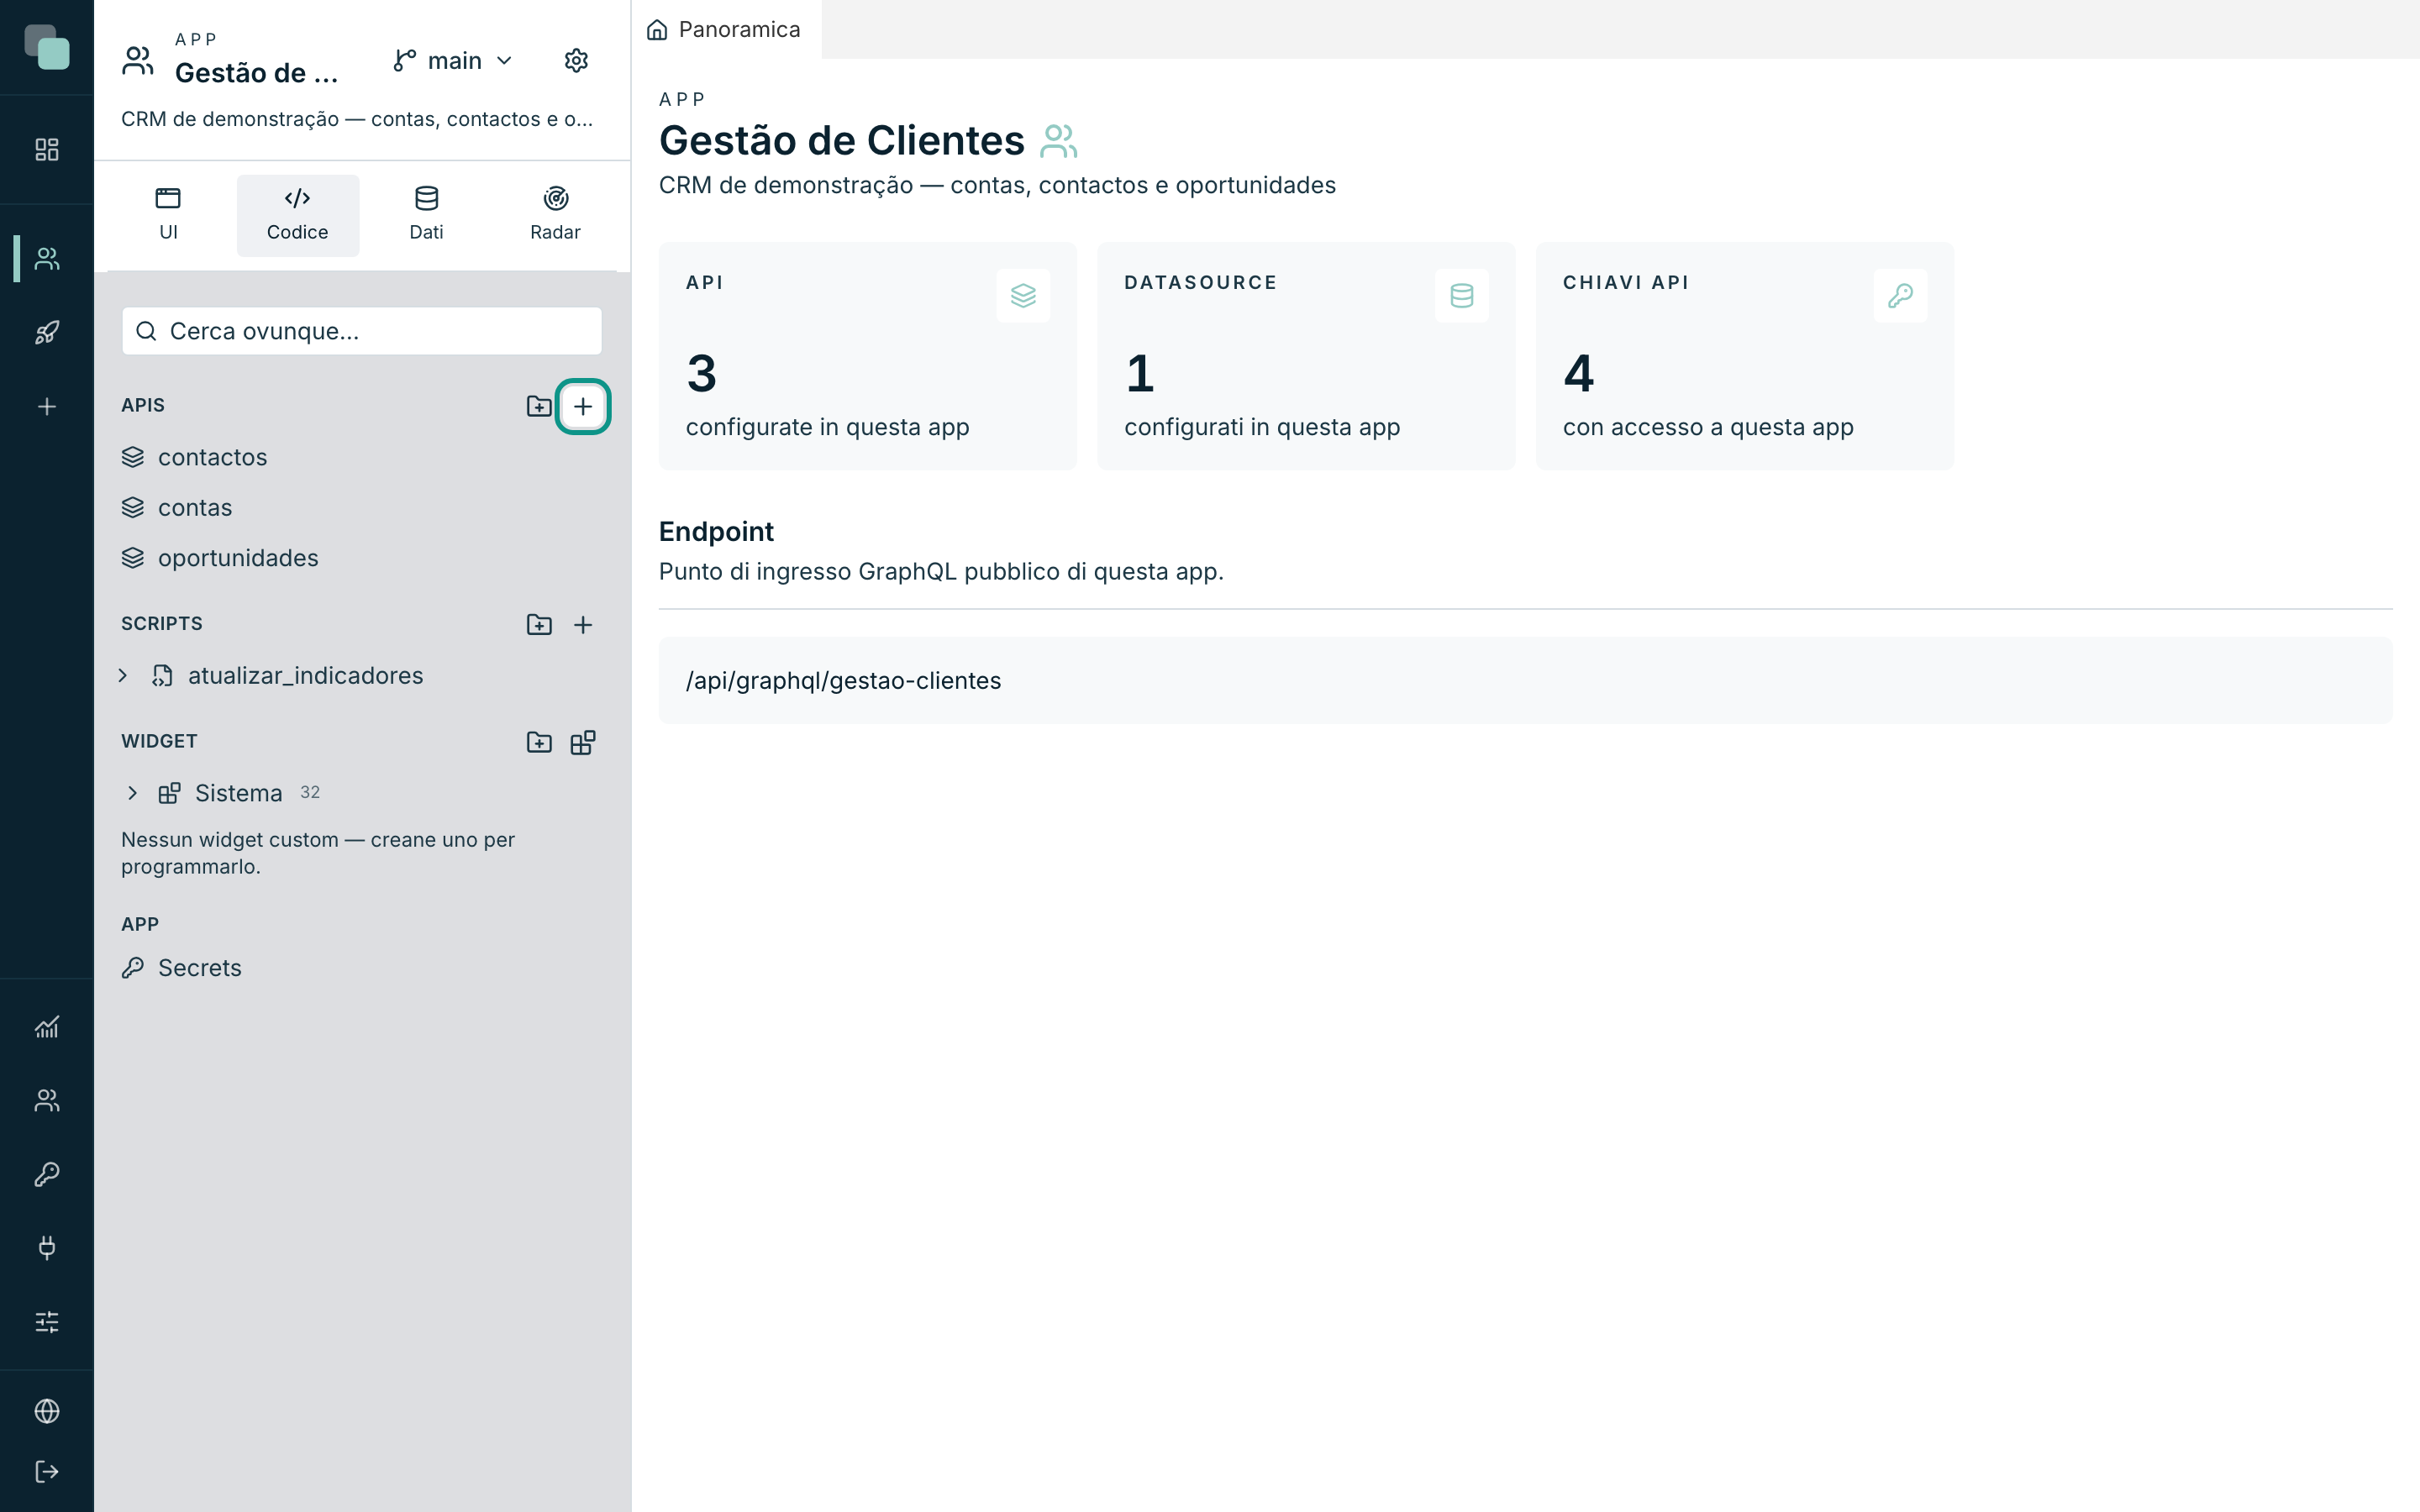The height and width of the screenshot is (1512, 2420).
Task: Open the plug connections icon in left rail
Action: (x=47, y=1248)
